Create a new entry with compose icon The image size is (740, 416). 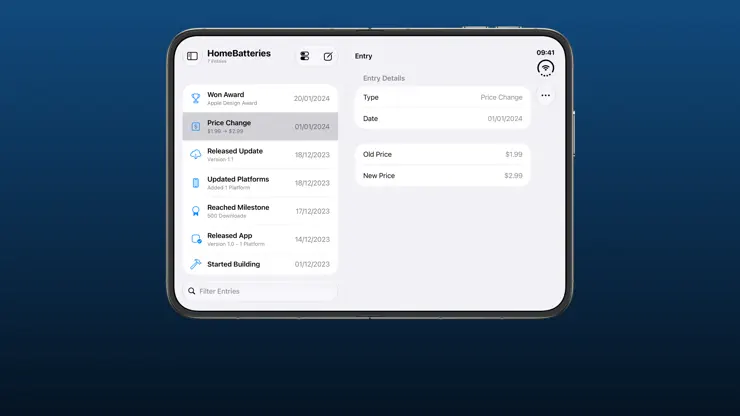pyautogui.click(x=328, y=56)
